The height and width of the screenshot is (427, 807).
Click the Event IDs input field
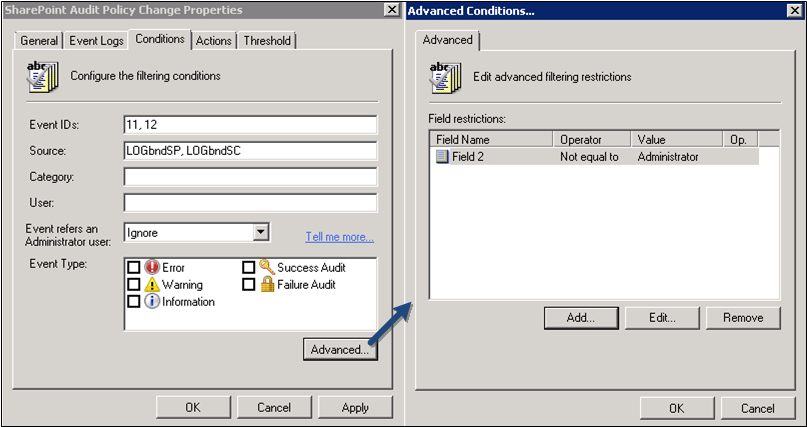pyautogui.click(x=250, y=125)
